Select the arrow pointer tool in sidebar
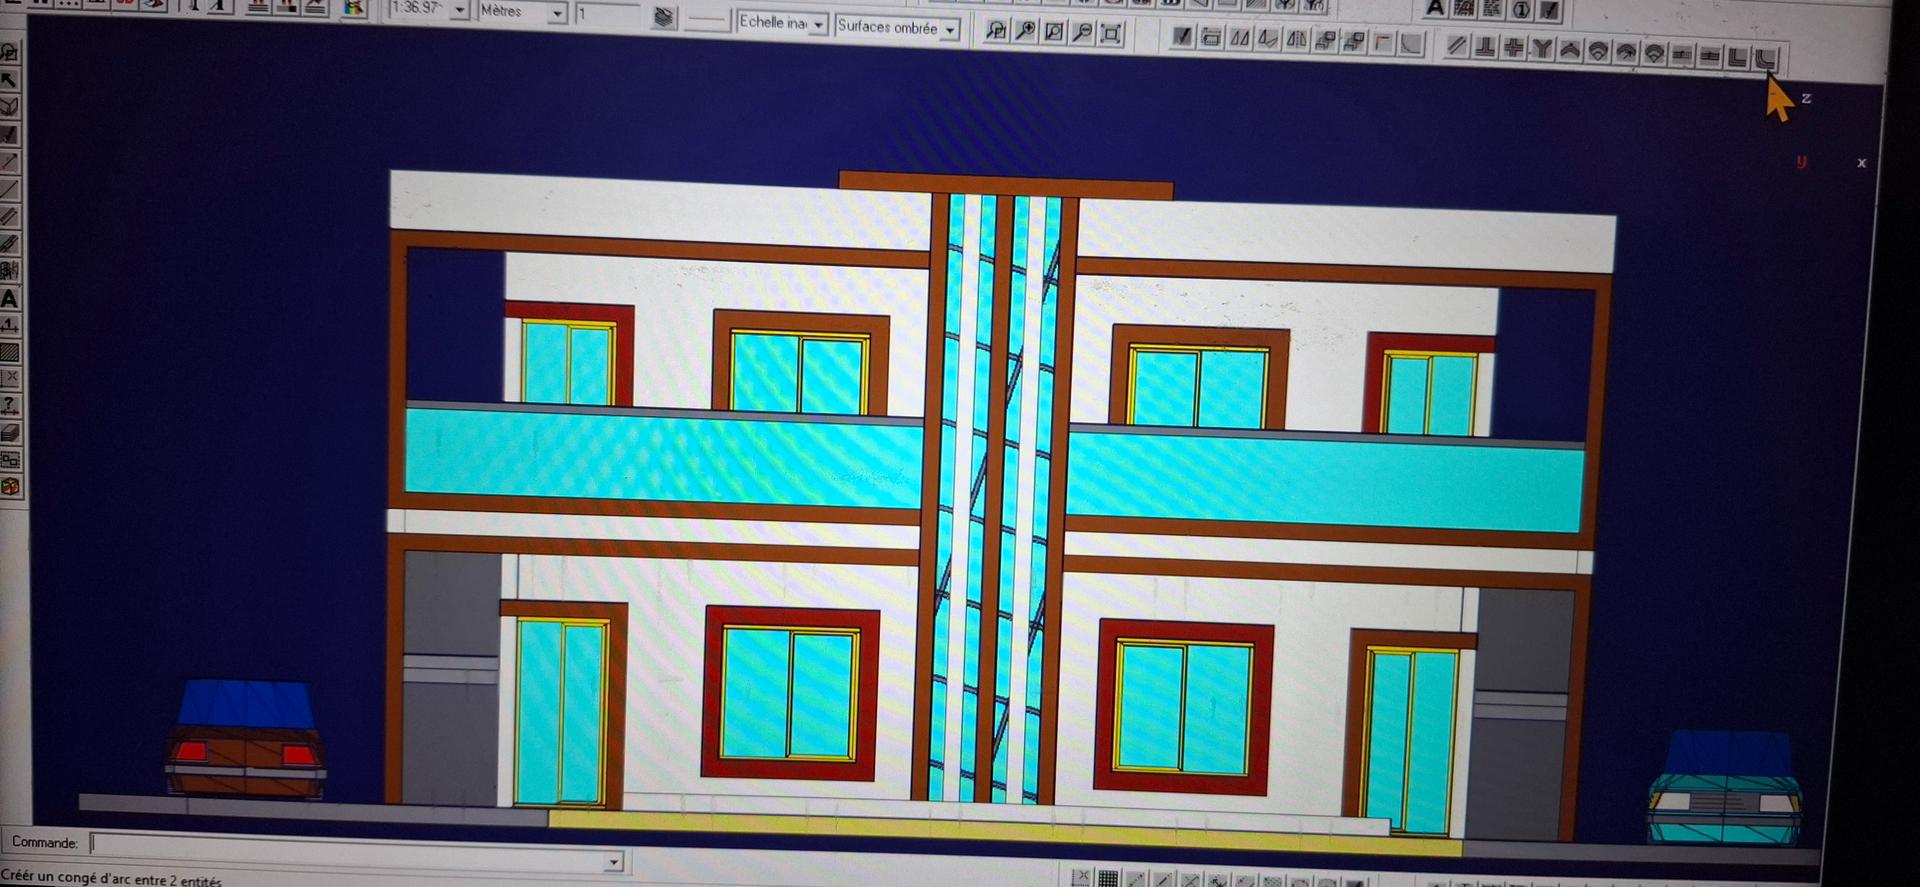 tap(10, 80)
